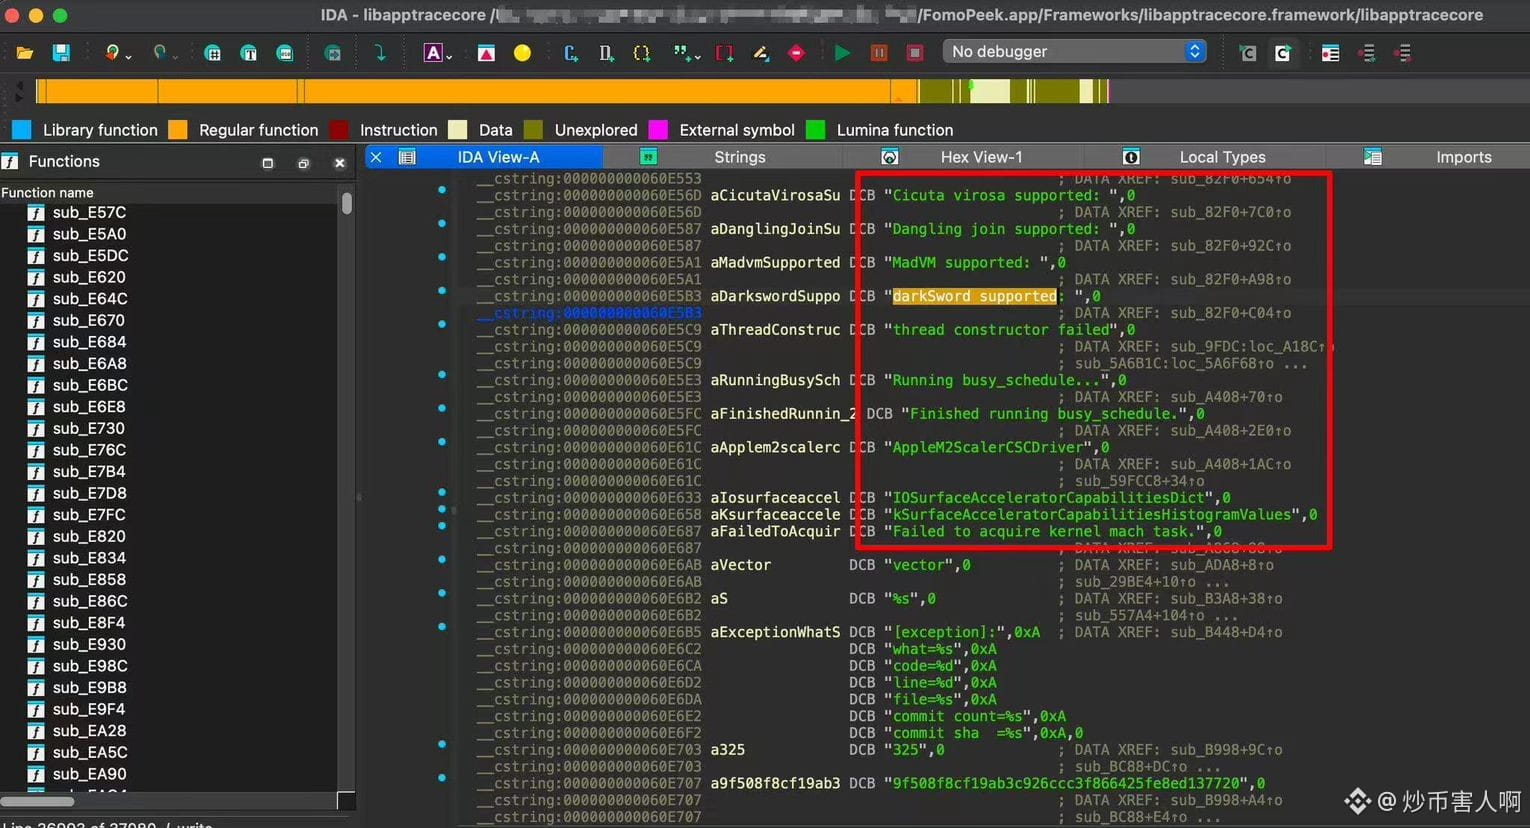Save the database using the floppy disk icon
This screenshot has height=828, width=1530.
pyautogui.click(x=61, y=52)
